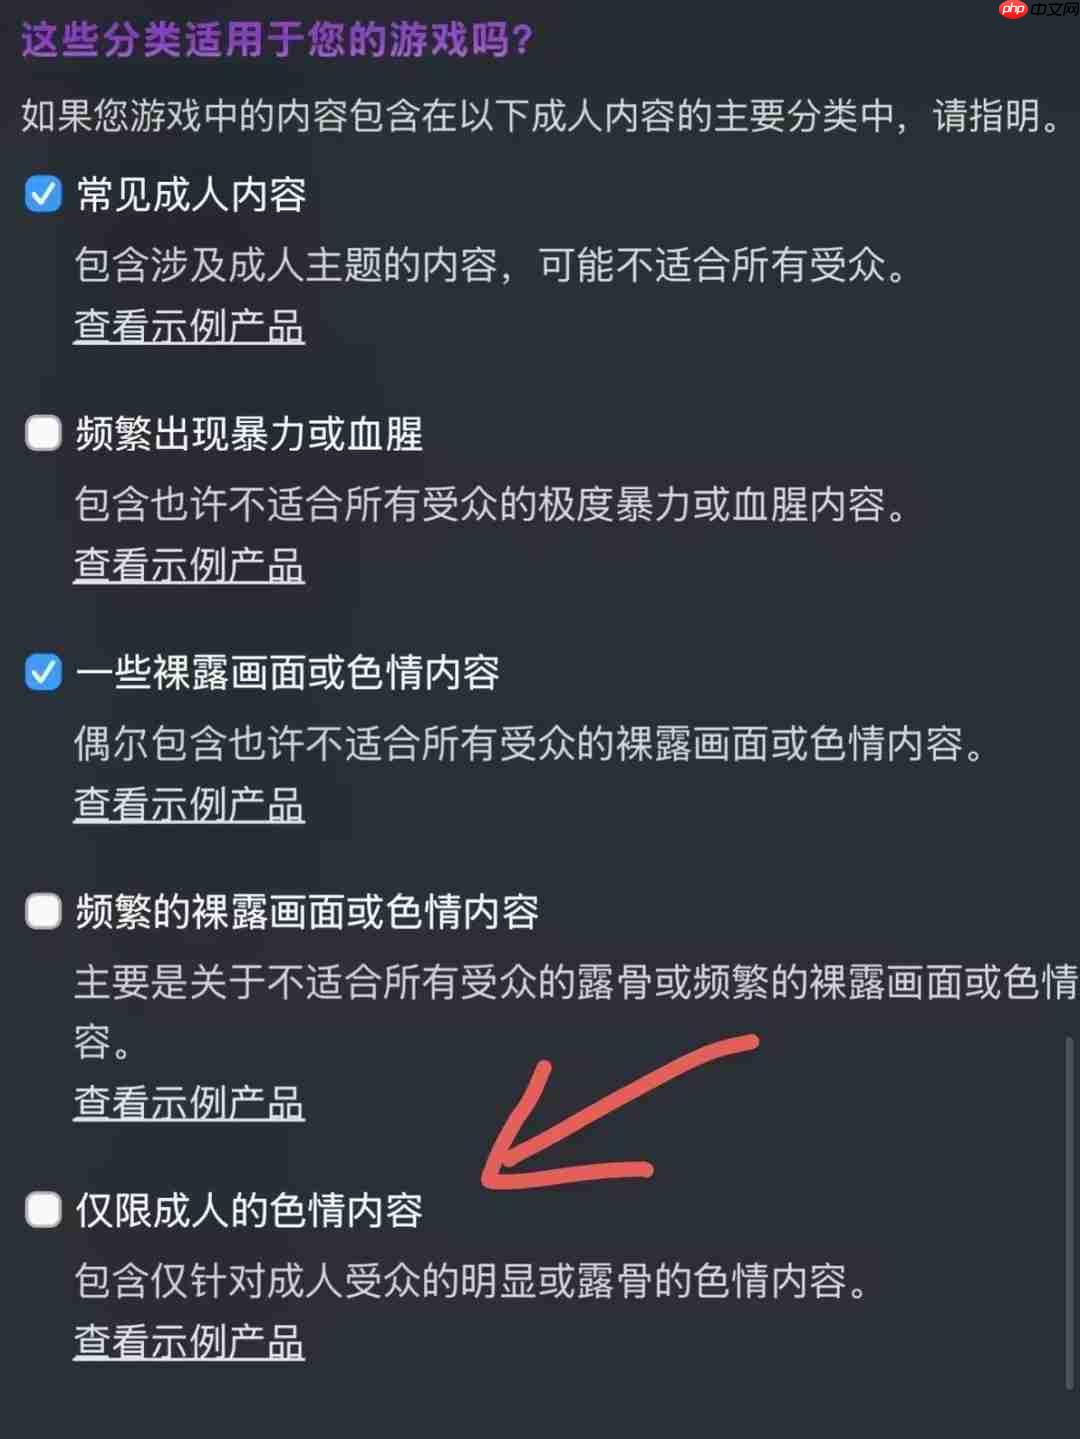Viewport: 1080px width, 1439px height.
Task: Click the php中文网 logo watermark
Action: (1039, 10)
